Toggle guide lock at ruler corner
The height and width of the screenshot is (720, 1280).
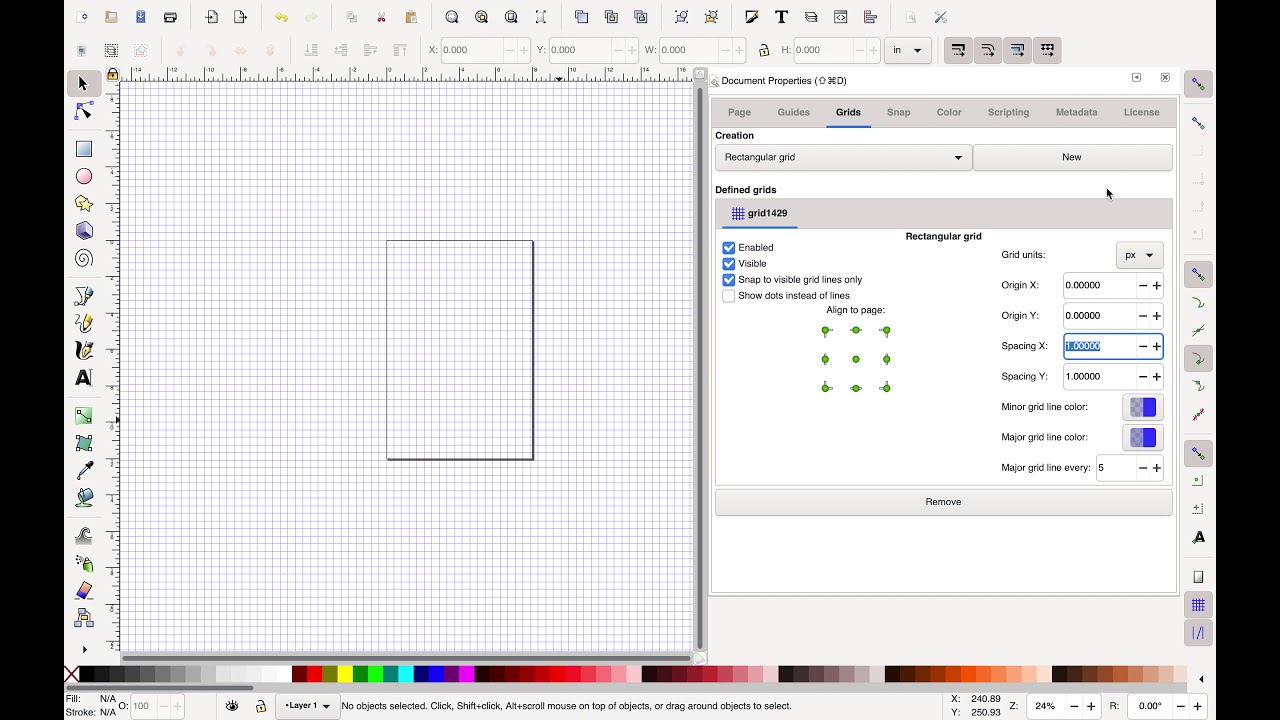pos(112,74)
